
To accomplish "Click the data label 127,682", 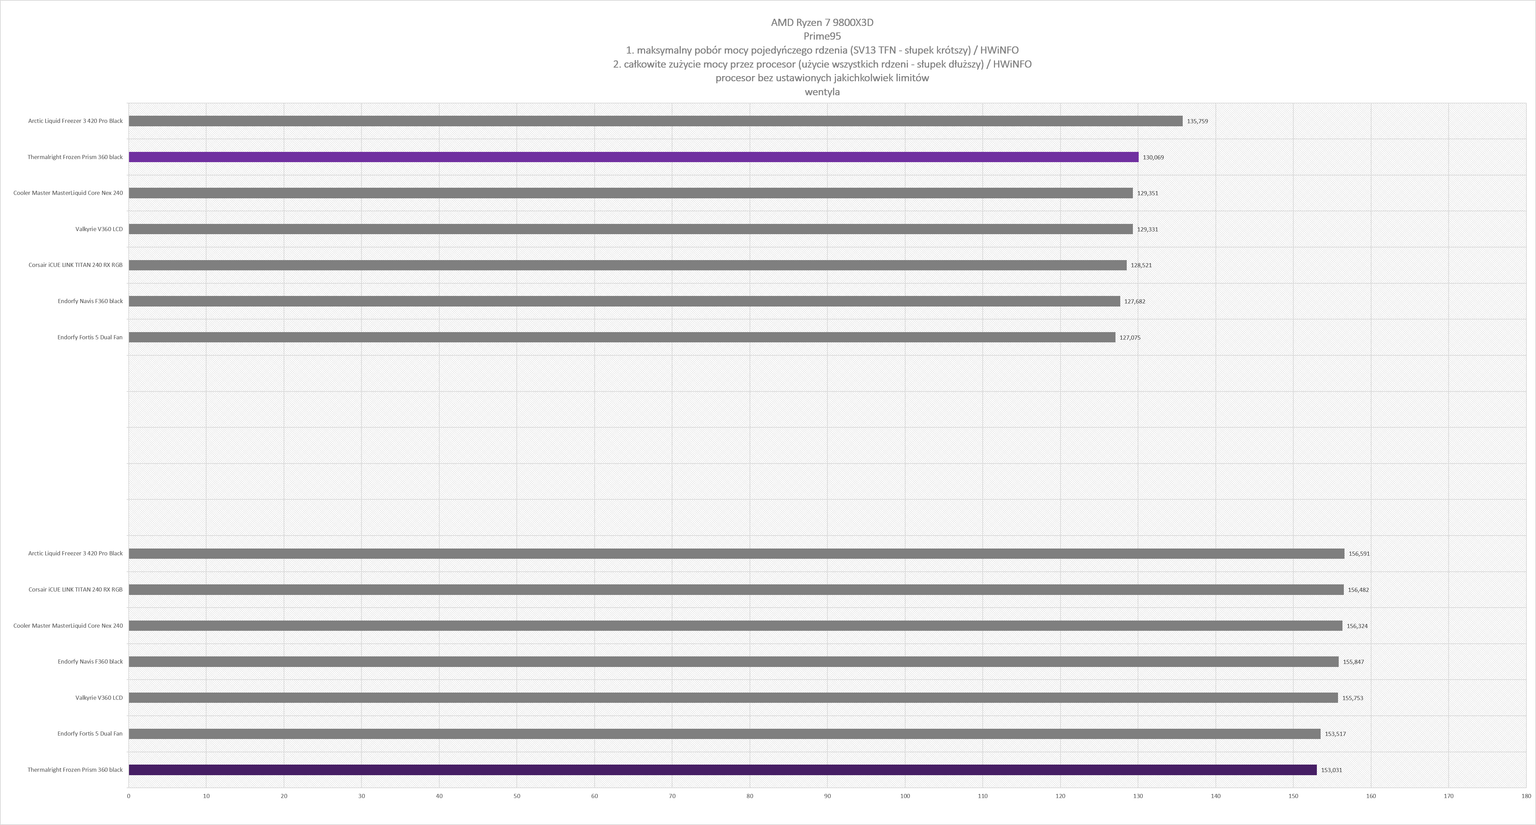I will click(1135, 301).
